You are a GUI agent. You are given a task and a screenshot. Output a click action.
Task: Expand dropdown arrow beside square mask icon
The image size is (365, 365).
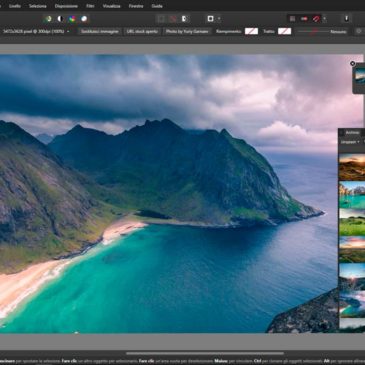[x=219, y=19]
